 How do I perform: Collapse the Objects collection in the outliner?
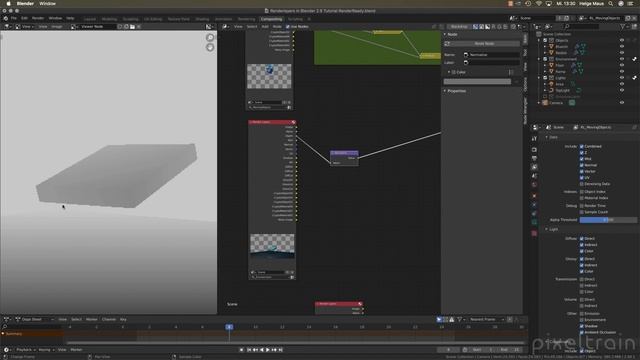(x=539, y=40)
